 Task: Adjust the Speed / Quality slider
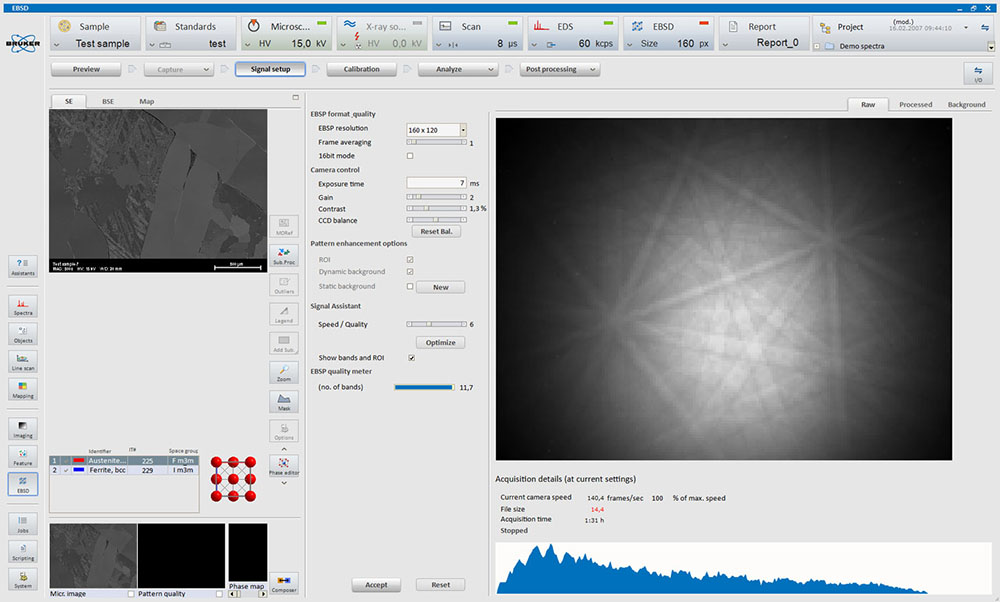(x=430, y=324)
